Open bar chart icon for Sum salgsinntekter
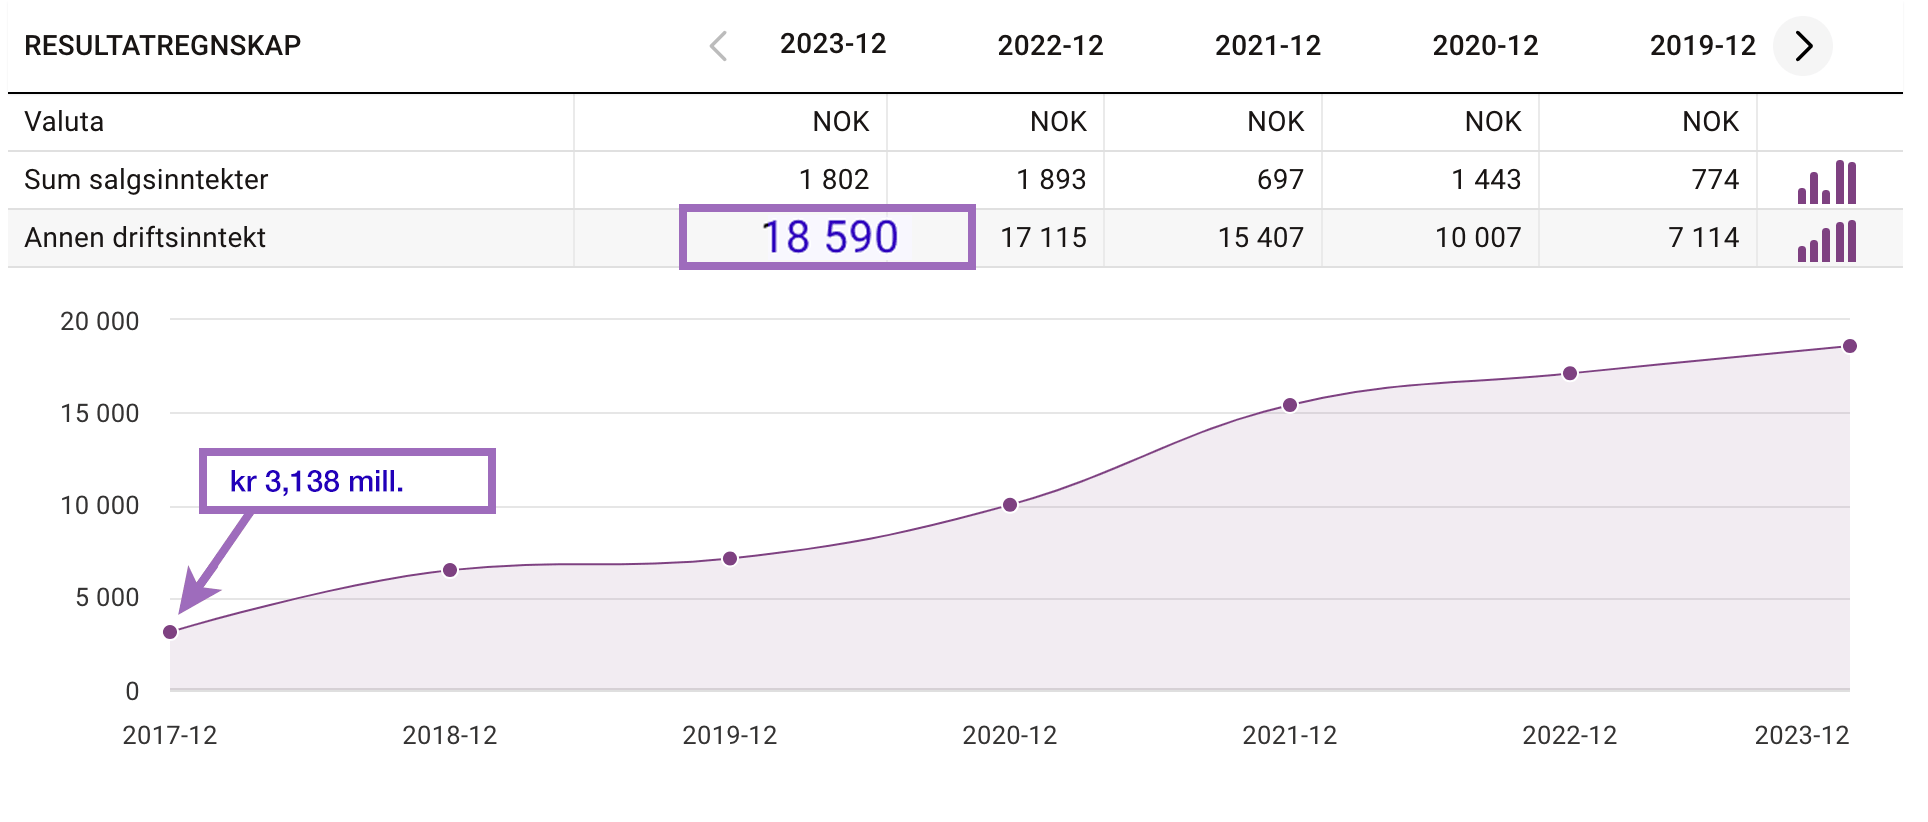Viewport: 1928px width, 822px height. (x=1826, y=181)
